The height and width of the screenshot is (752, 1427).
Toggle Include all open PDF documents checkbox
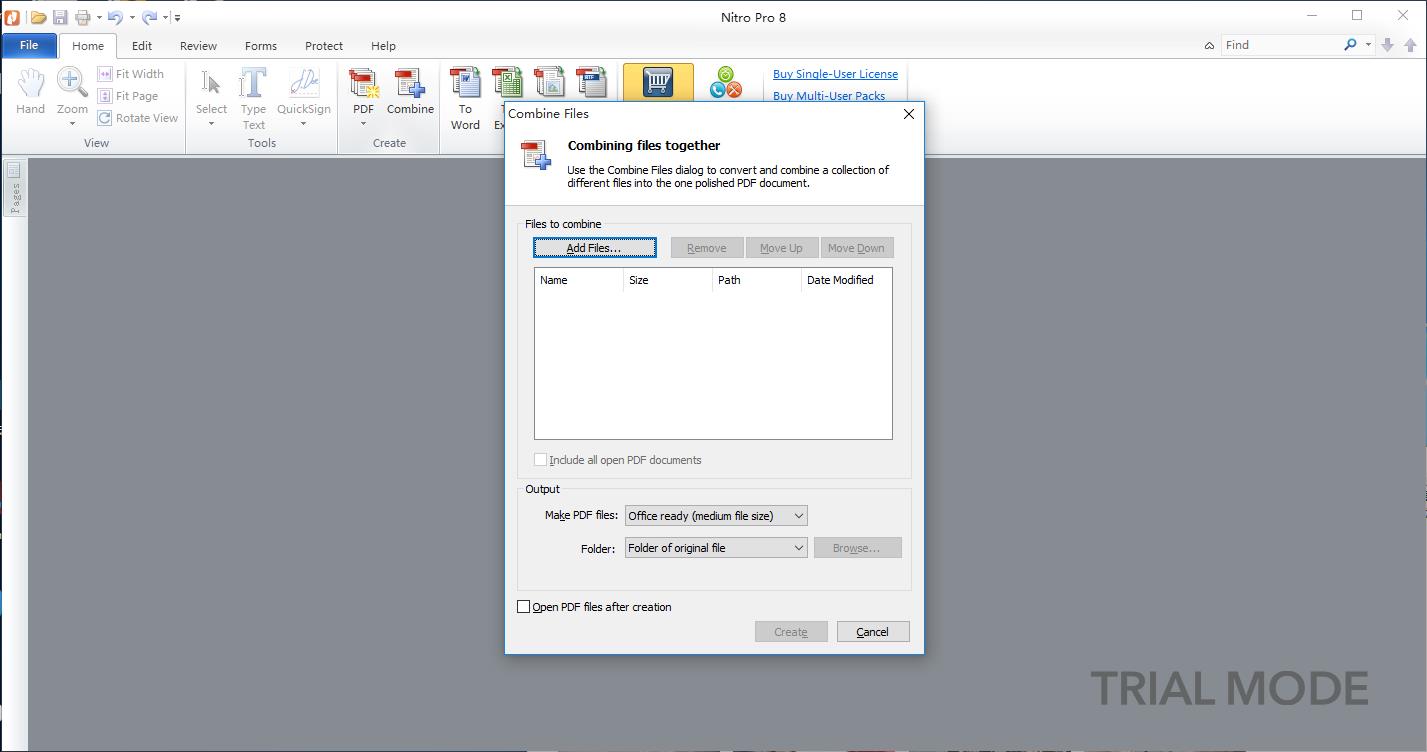point(540,460)
